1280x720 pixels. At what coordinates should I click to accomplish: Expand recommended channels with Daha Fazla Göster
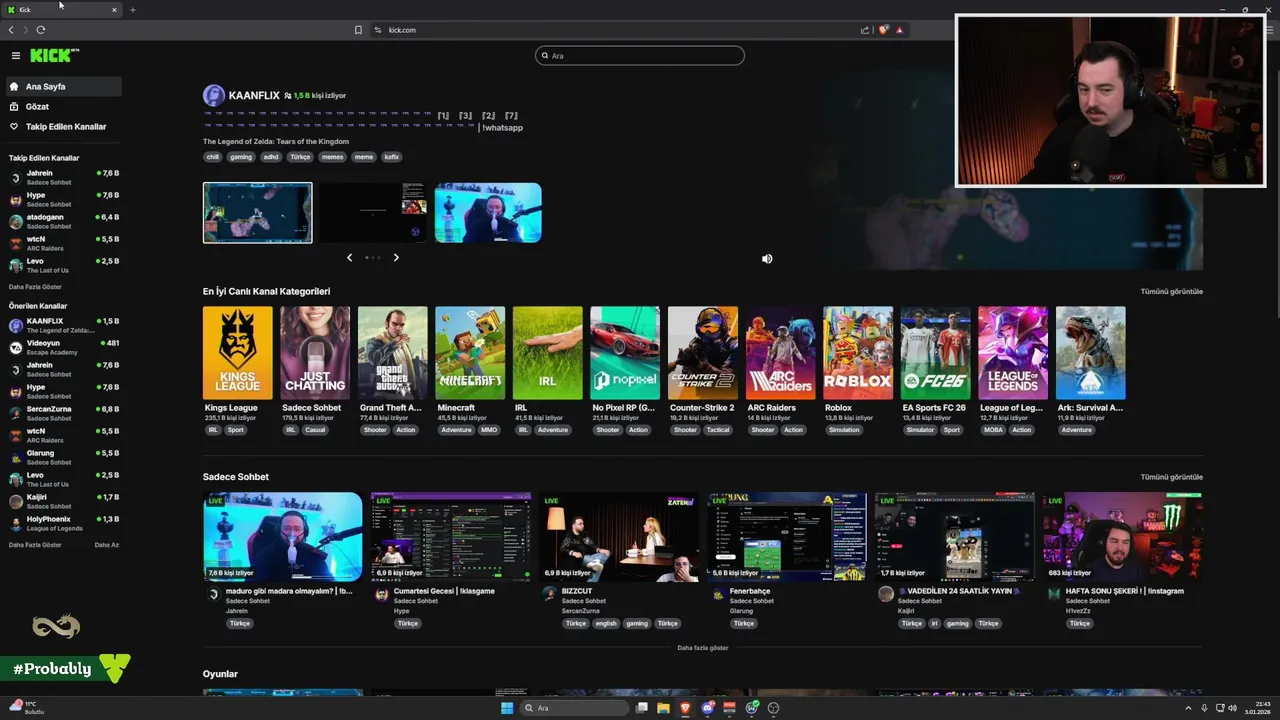point(35,545)
